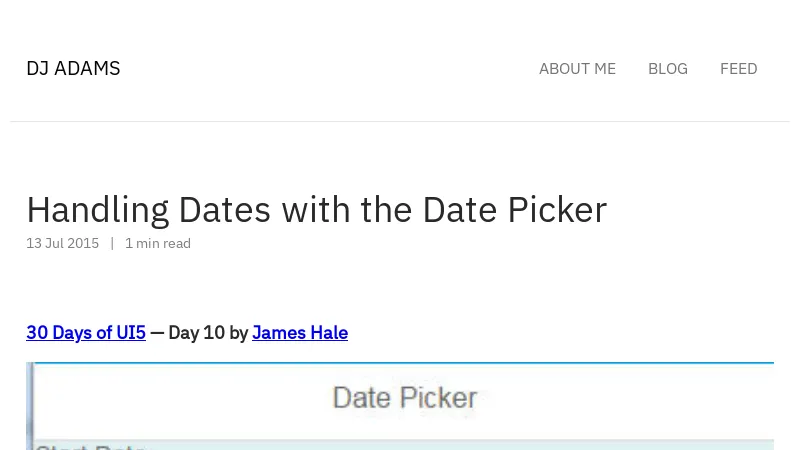Click the 'Jul' month in the post date

tap(55, 243)
